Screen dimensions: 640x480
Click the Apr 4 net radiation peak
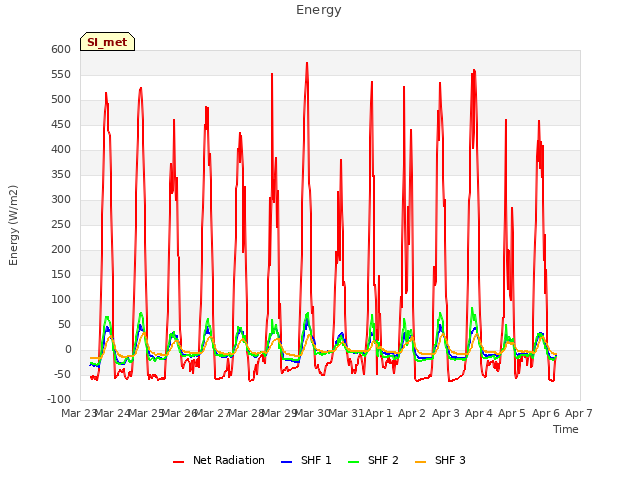[474, 70]
